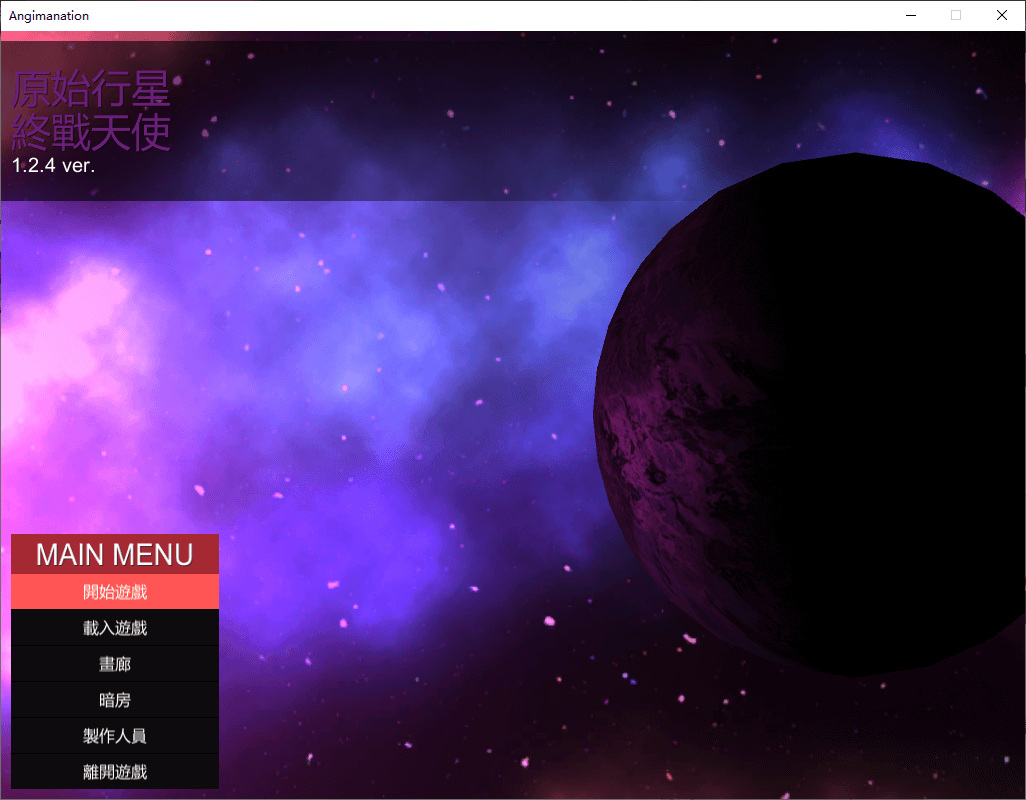
Task: Select 畫廊 gallery from main menu
Action: pyautogui.click(x=115, y=664)
